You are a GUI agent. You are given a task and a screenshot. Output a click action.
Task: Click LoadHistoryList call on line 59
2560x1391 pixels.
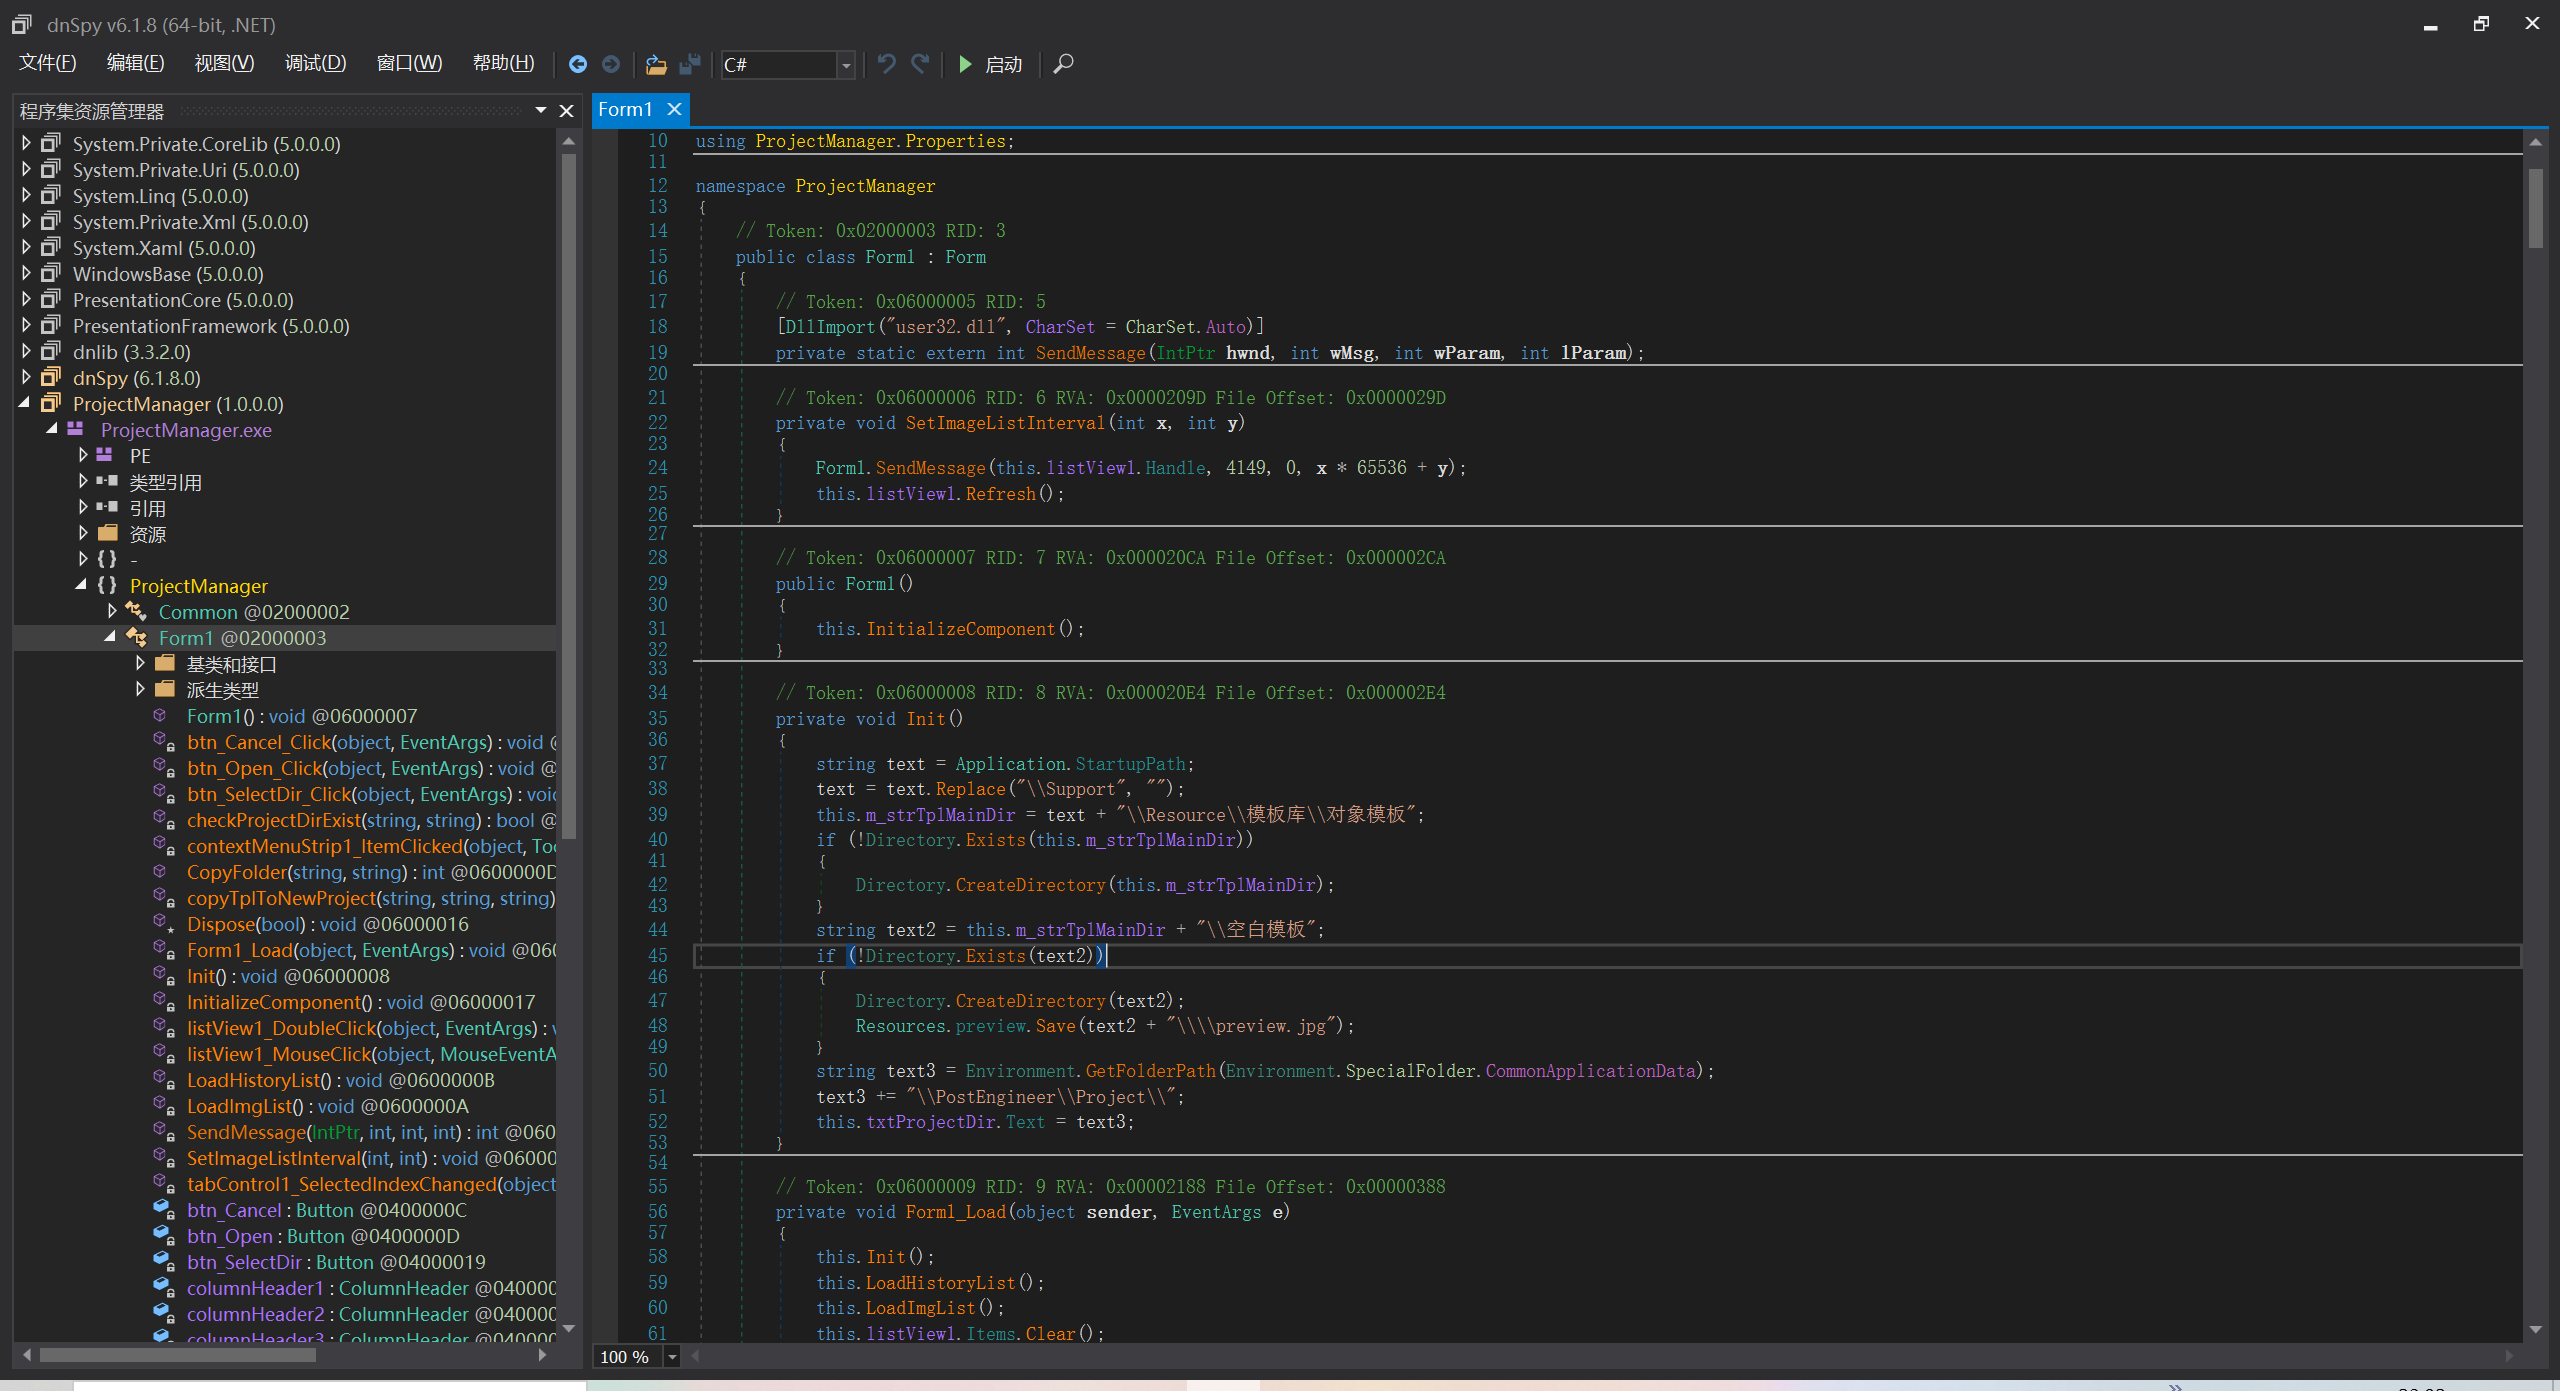click(x=940, y=1283)
